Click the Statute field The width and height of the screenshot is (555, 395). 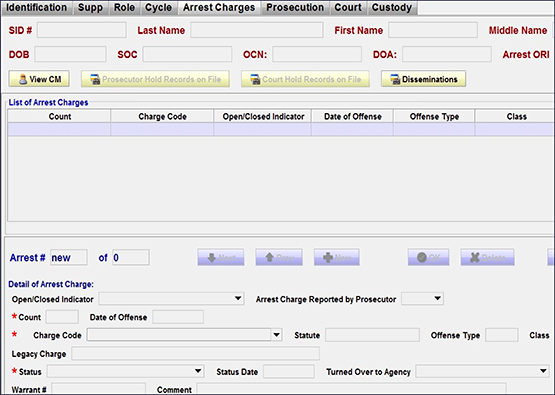coord(373,335)
